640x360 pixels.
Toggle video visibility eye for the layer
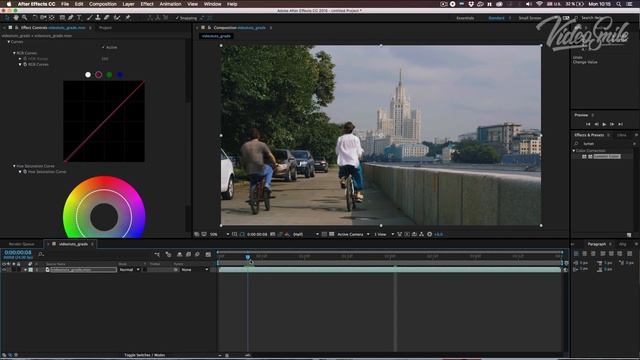point(4,270)
